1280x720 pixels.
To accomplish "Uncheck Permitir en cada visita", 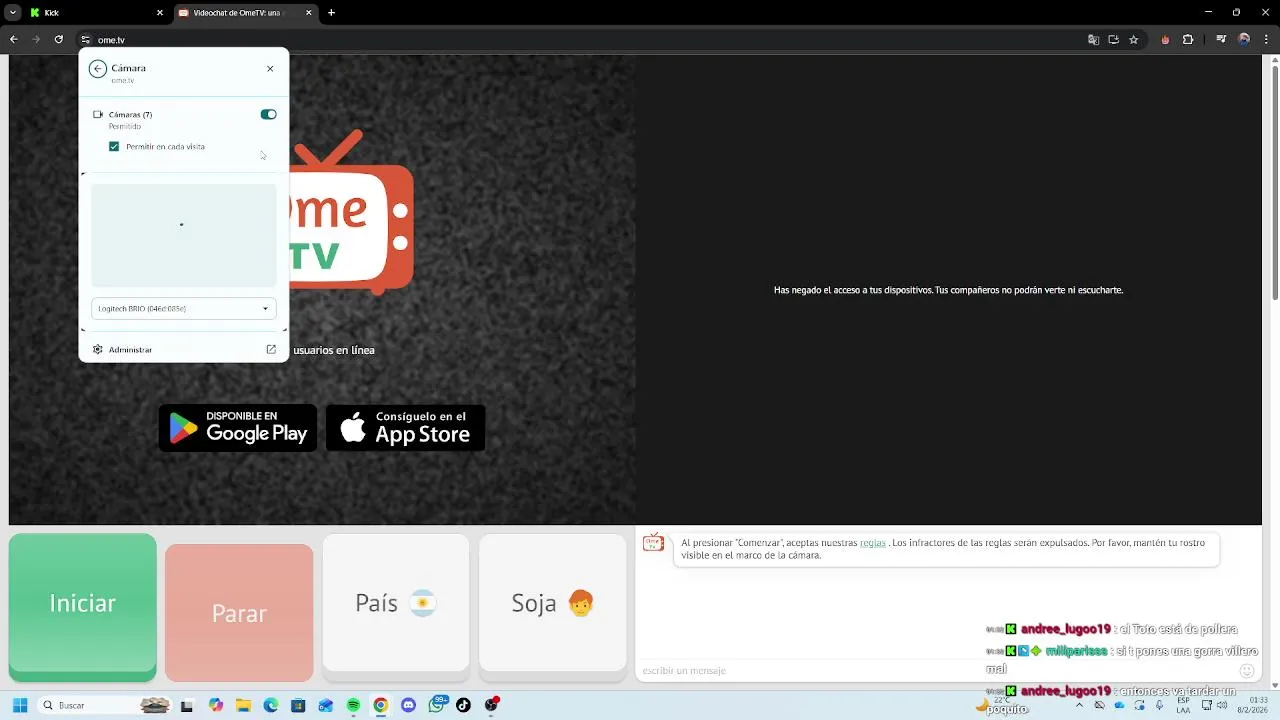I will point(114,147).
